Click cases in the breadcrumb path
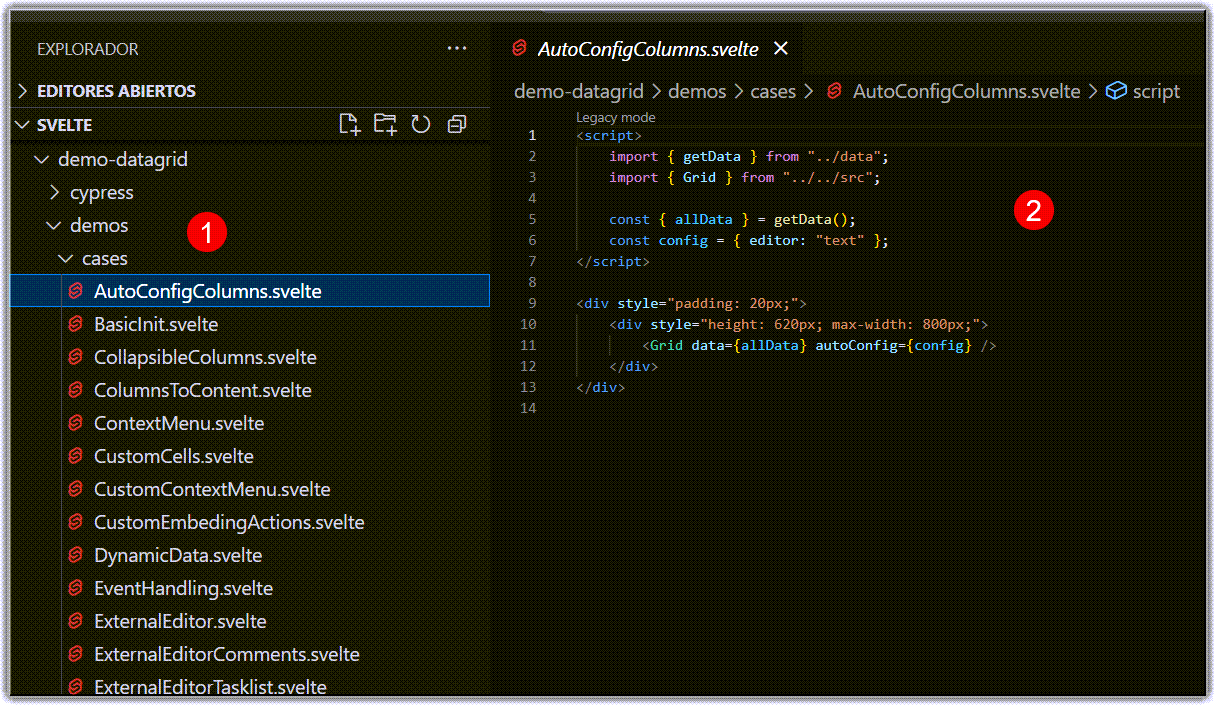This screenshot has width=1216, height=706. coord(773,91)
